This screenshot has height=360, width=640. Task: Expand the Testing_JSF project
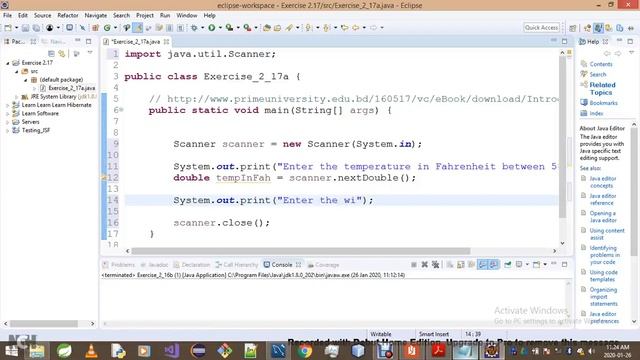pos(8,131)
